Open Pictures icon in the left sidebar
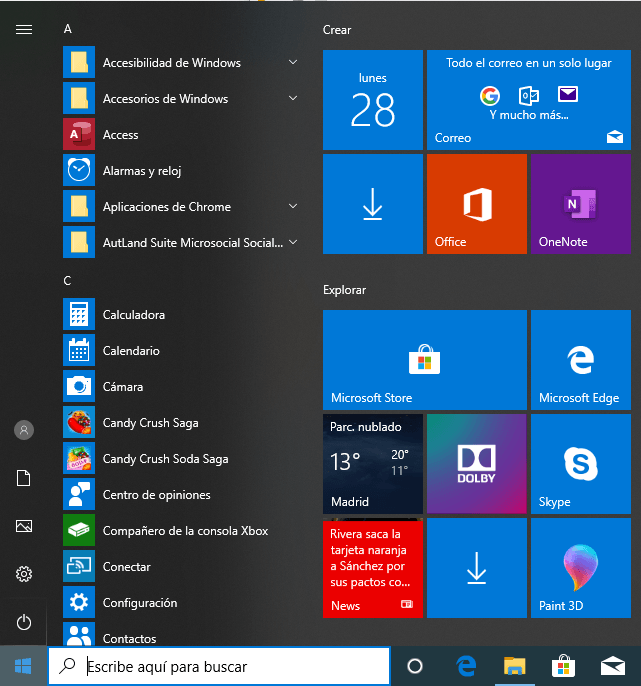 pos(24,526)
